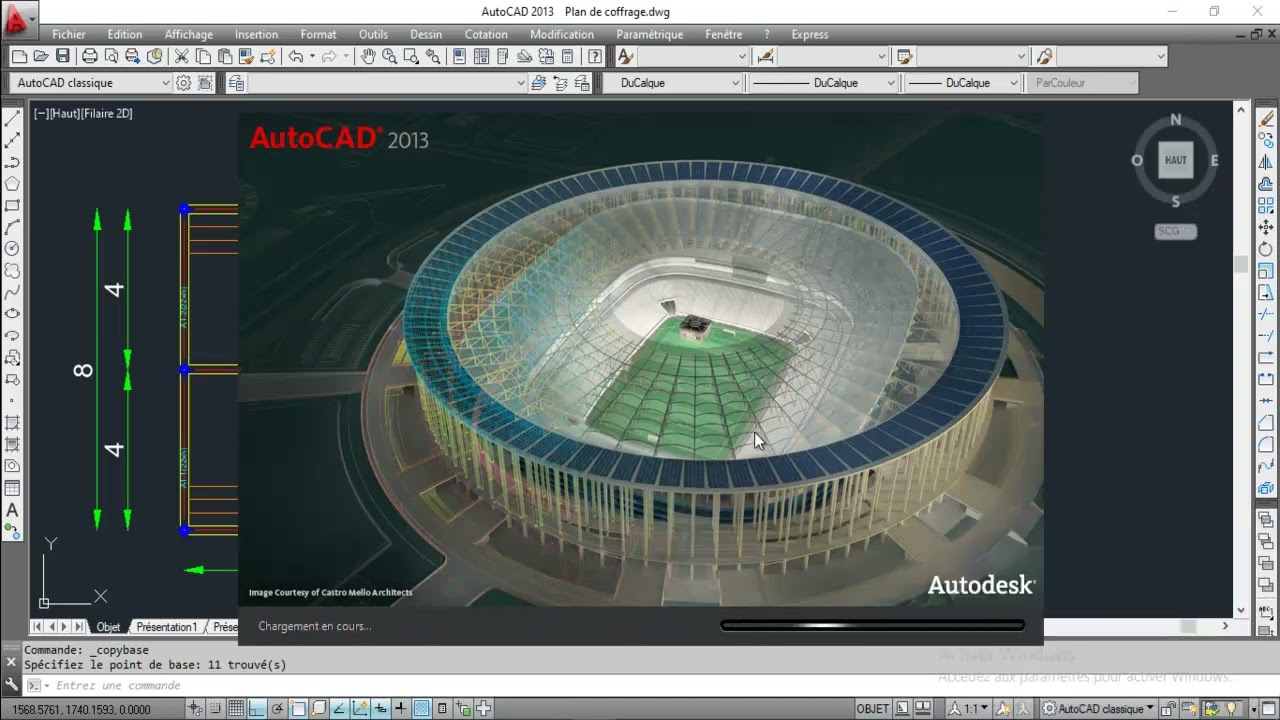Screen dimensions: 1280x720
Task: Select the Multiline Text 'A' tool
Action: point(13,511)
